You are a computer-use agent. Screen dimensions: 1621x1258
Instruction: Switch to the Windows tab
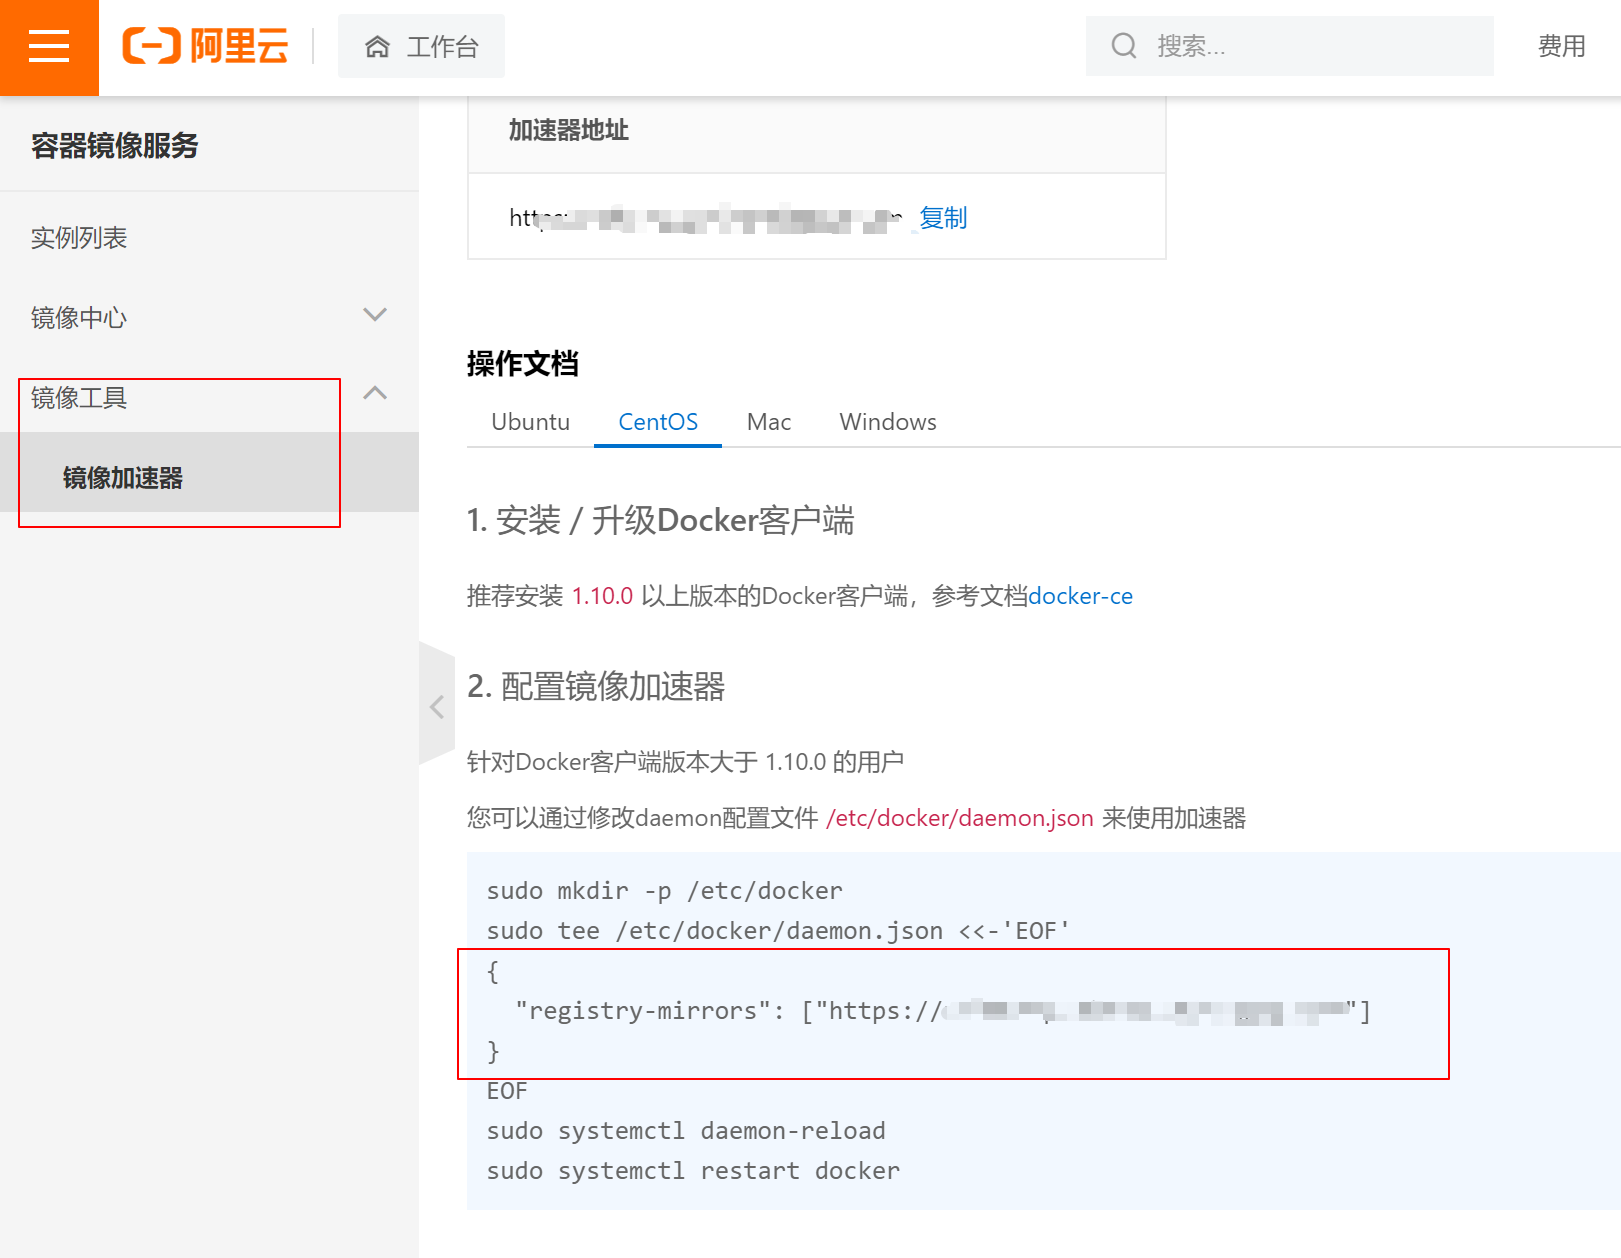tap(887, 422)
